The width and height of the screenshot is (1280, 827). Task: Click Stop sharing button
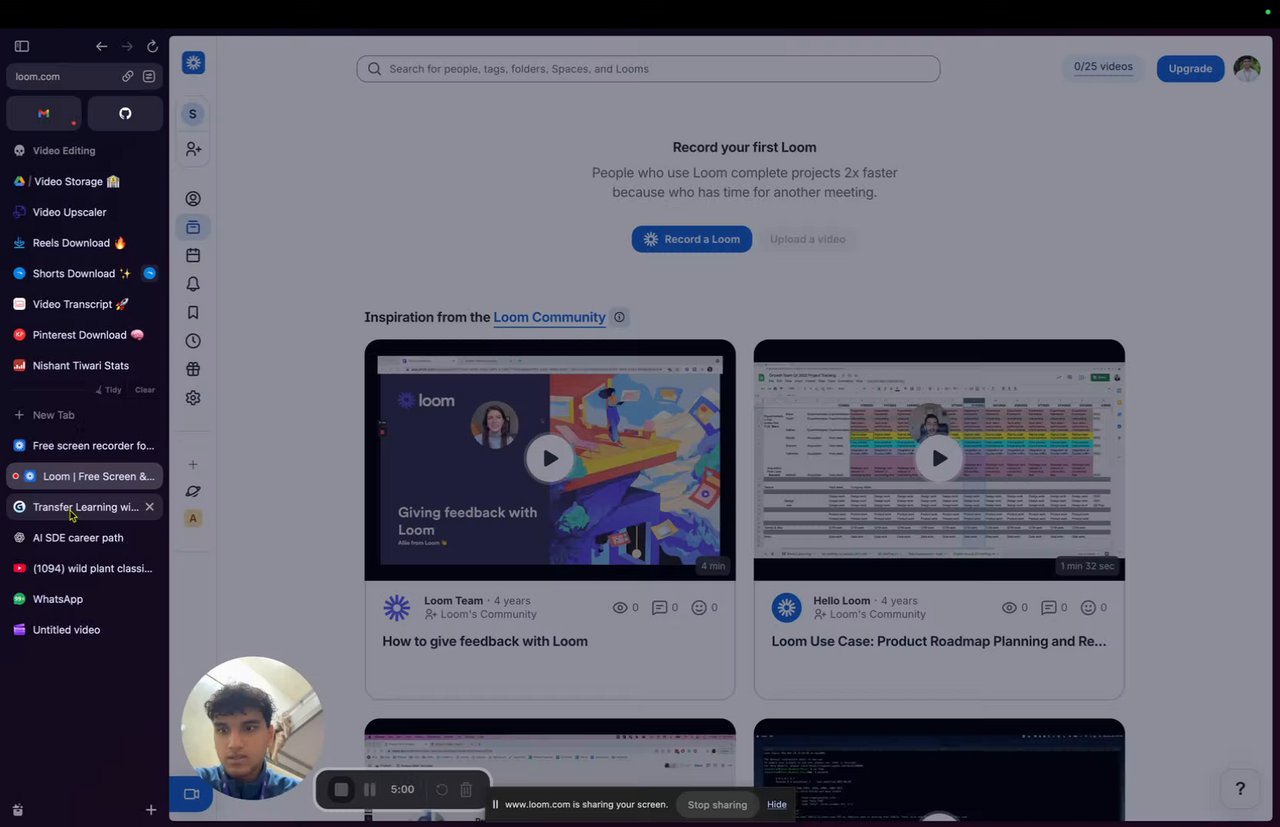point(717,805)
